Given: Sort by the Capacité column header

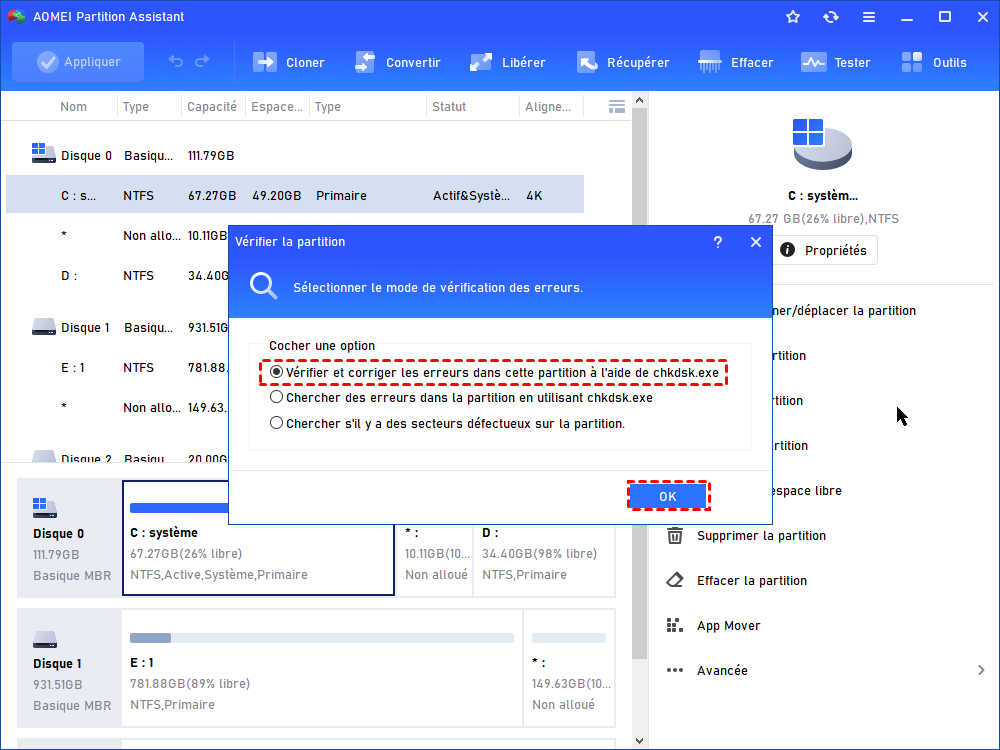Looking at the screenshot, I should [212, 107].
